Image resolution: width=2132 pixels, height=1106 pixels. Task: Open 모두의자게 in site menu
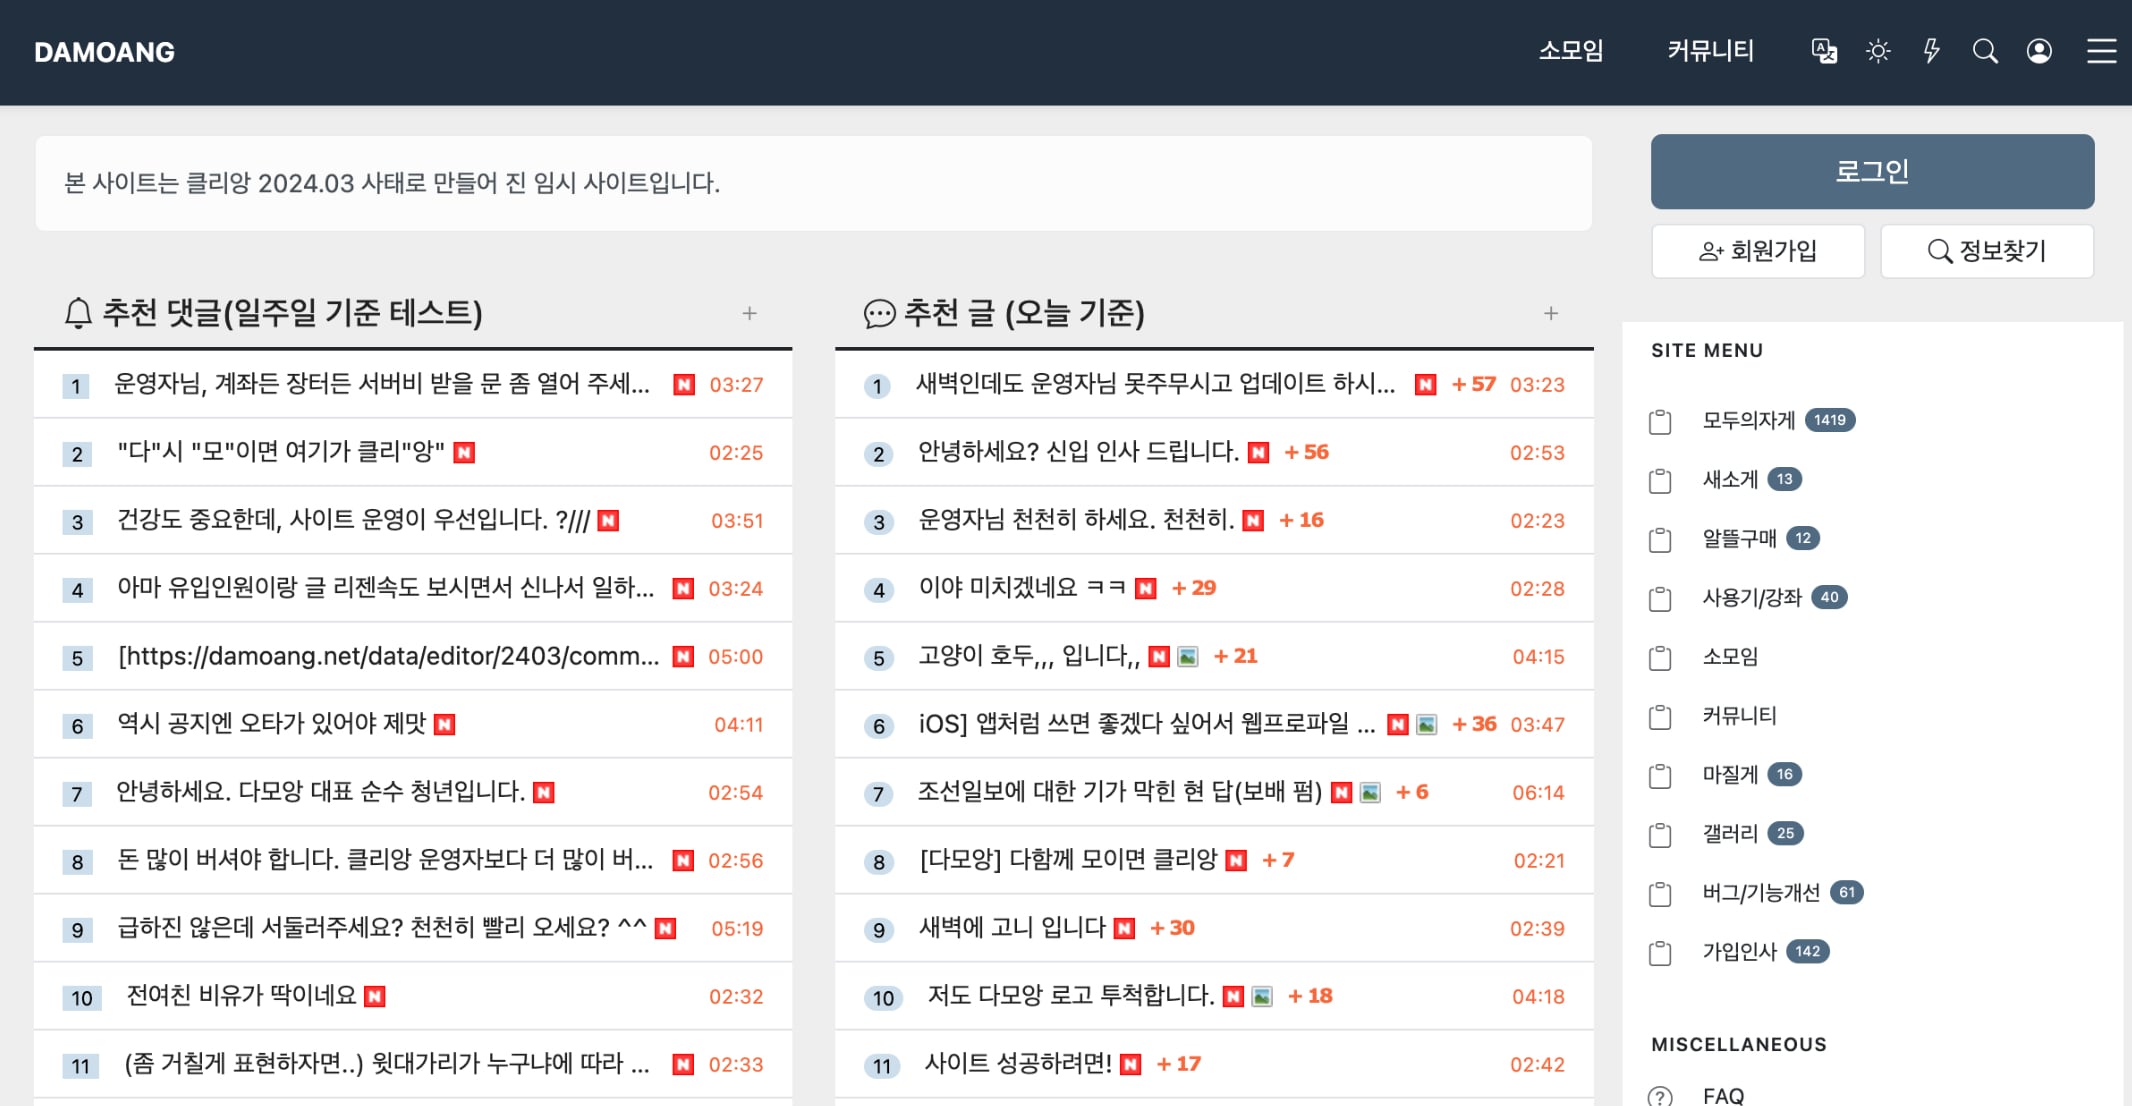[1749, 420]
